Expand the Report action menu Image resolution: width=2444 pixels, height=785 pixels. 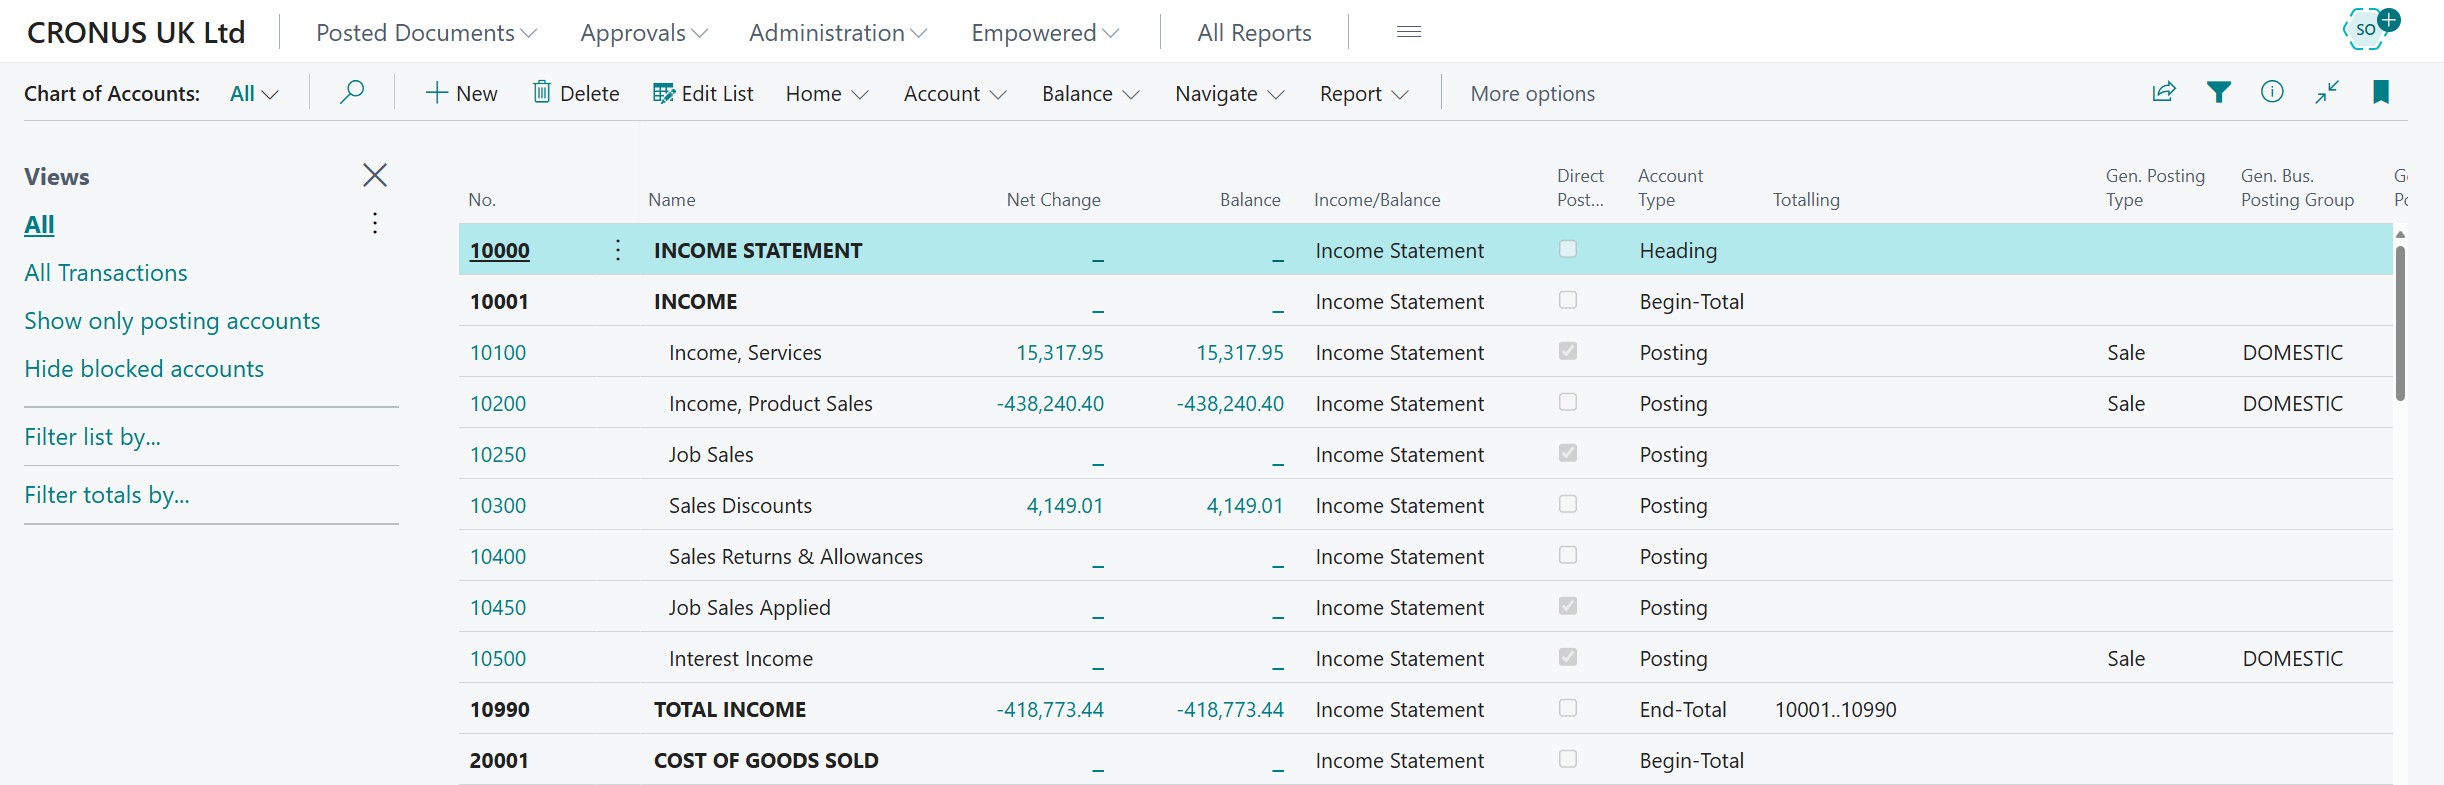coord(1364,93)
